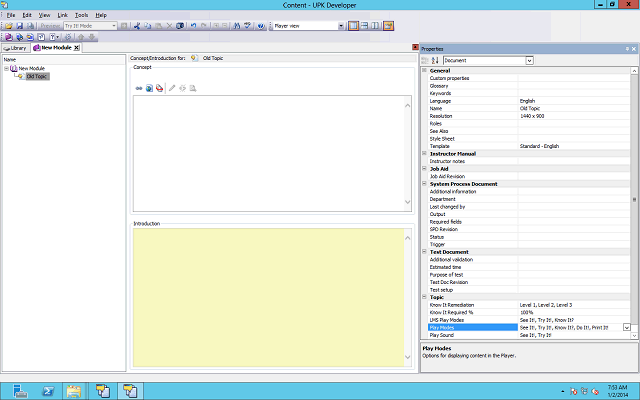Collapse the General properties section

click(424, 71)
